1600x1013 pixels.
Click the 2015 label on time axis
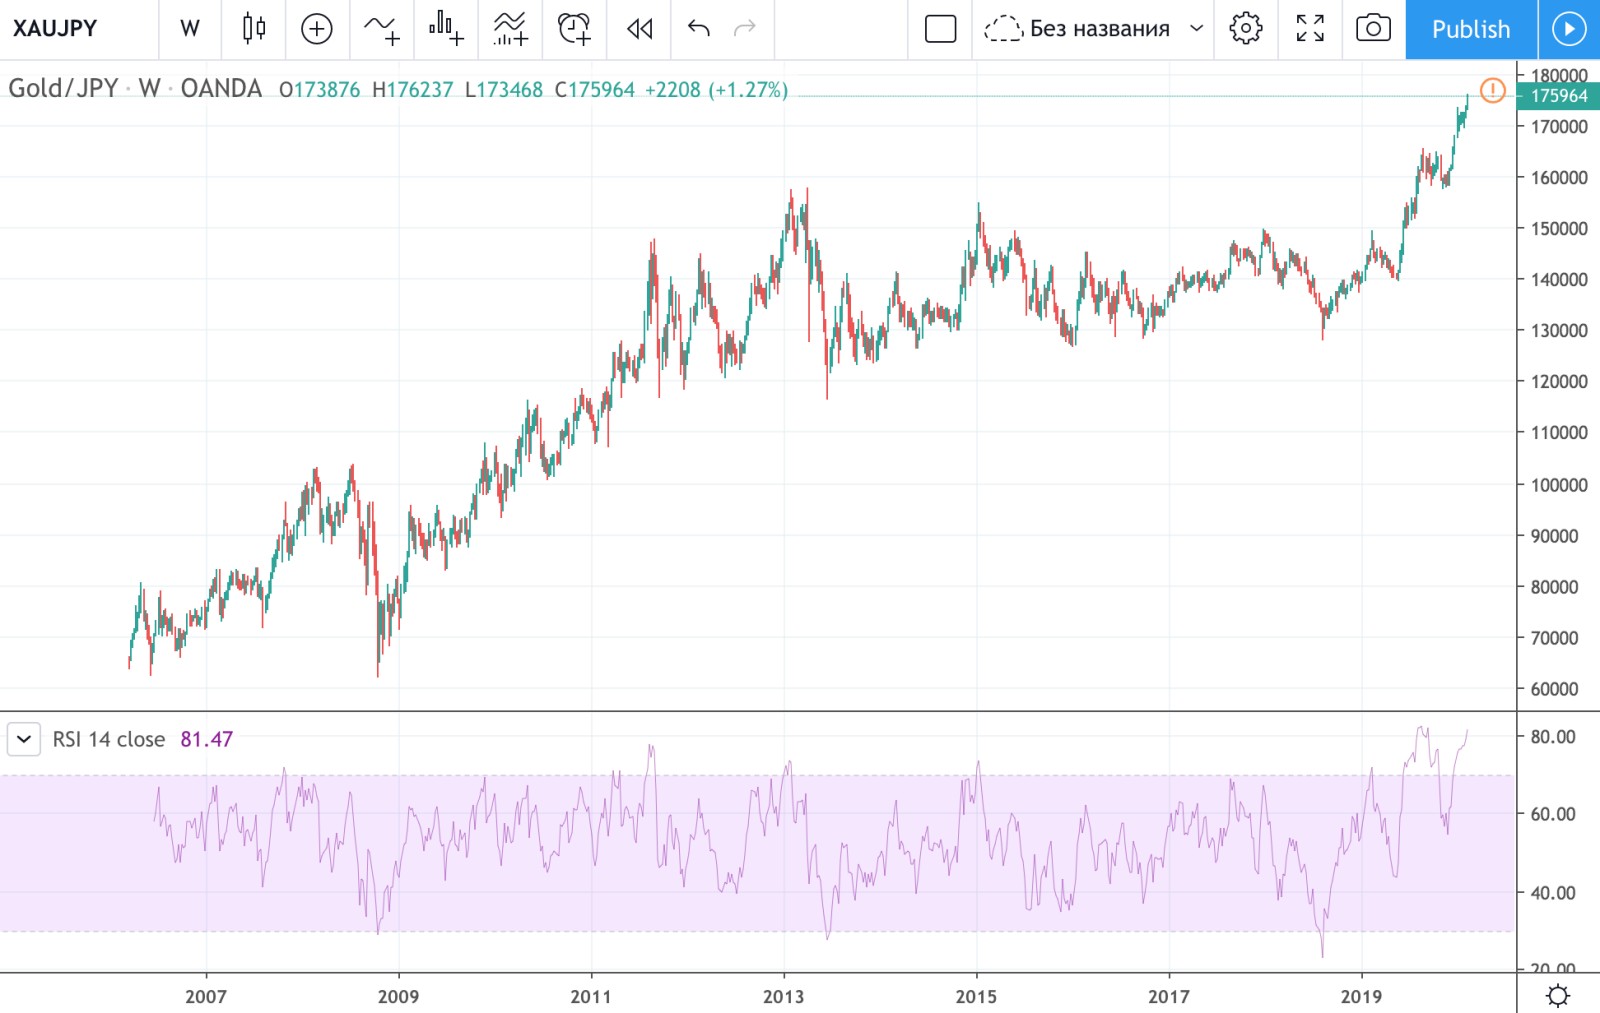(976, 996)
